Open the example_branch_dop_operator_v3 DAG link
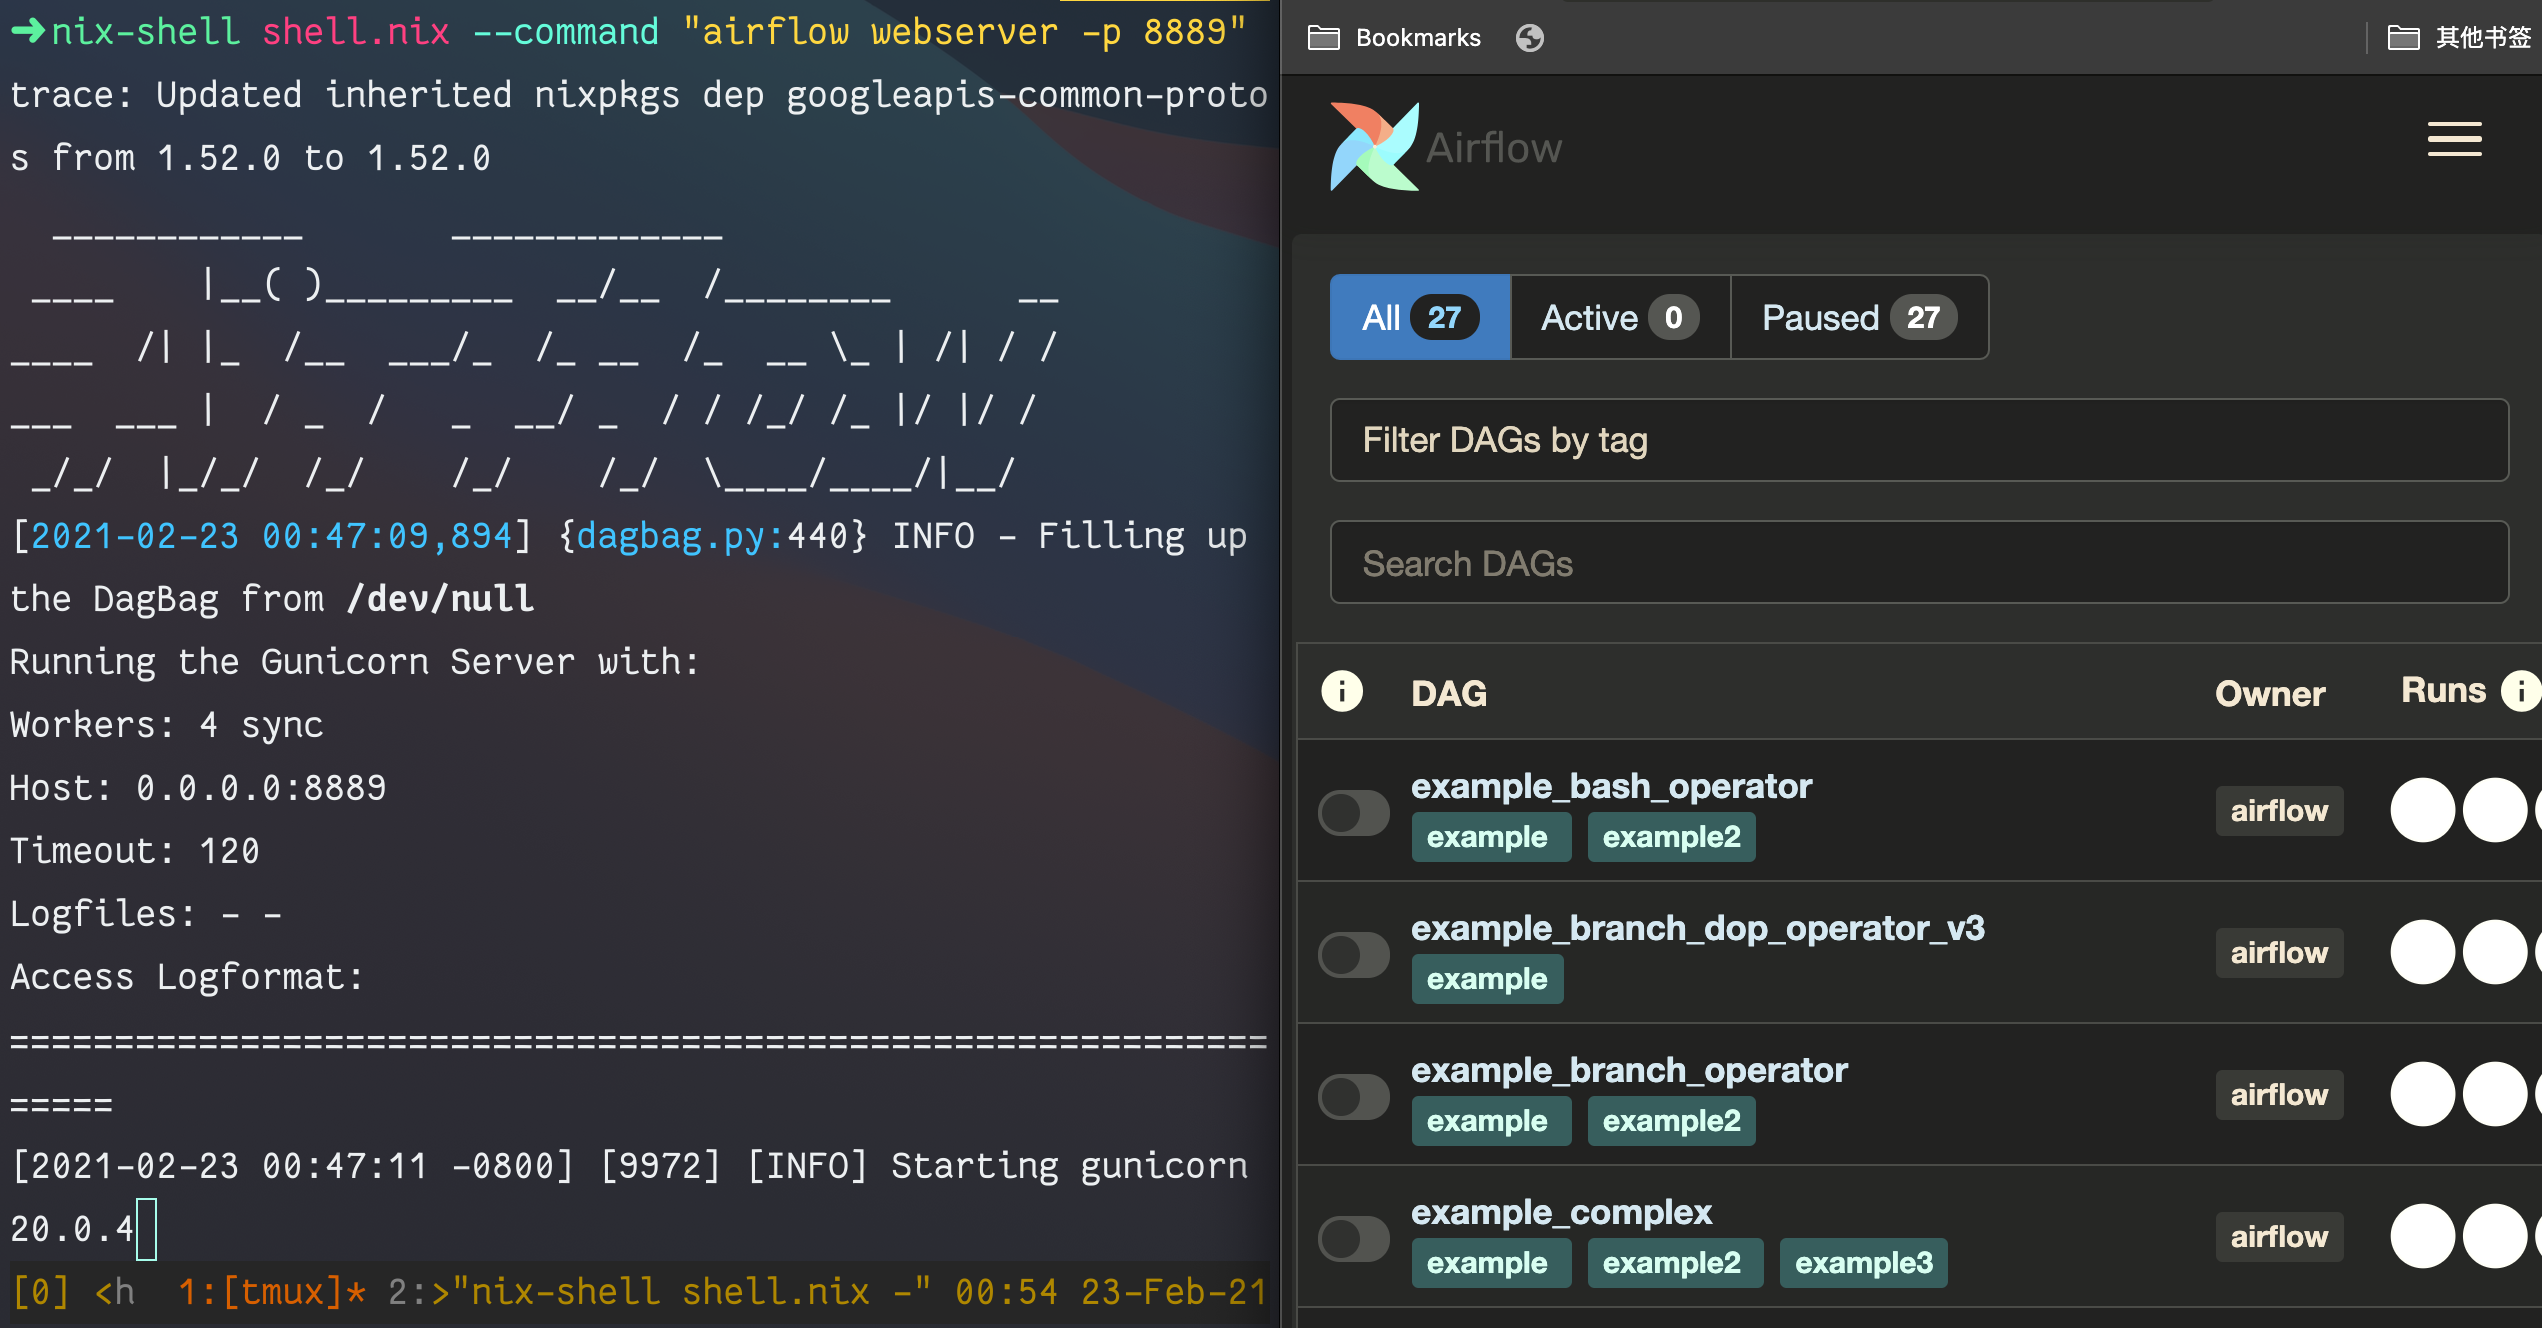The height and width of the screenshot is (1328, 2542). tap(1698, 928)
